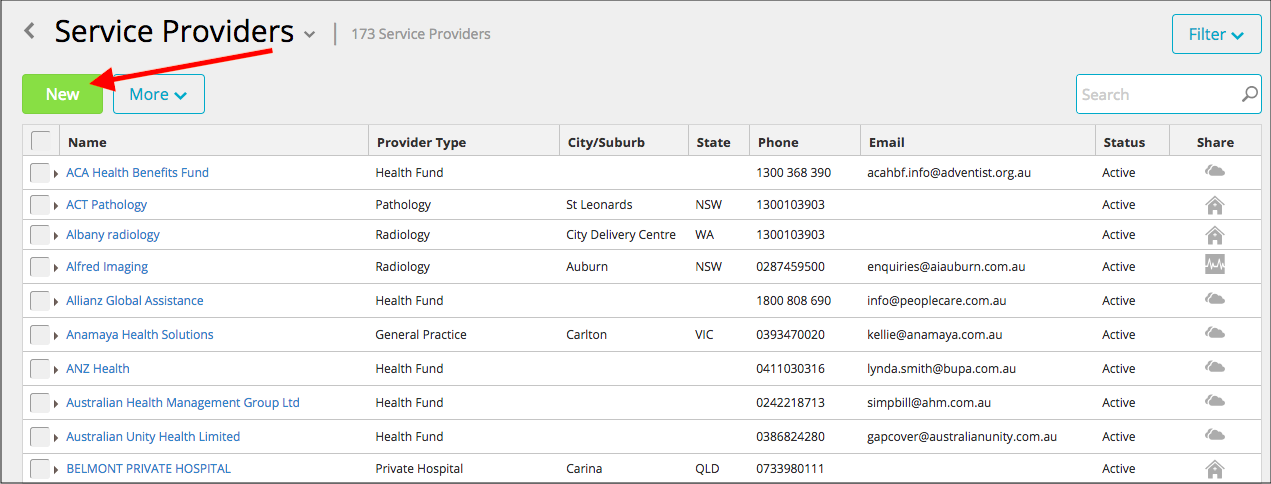Click the 173 Service Providers count text
This screenshot has height=484, width=1271.
421,34
